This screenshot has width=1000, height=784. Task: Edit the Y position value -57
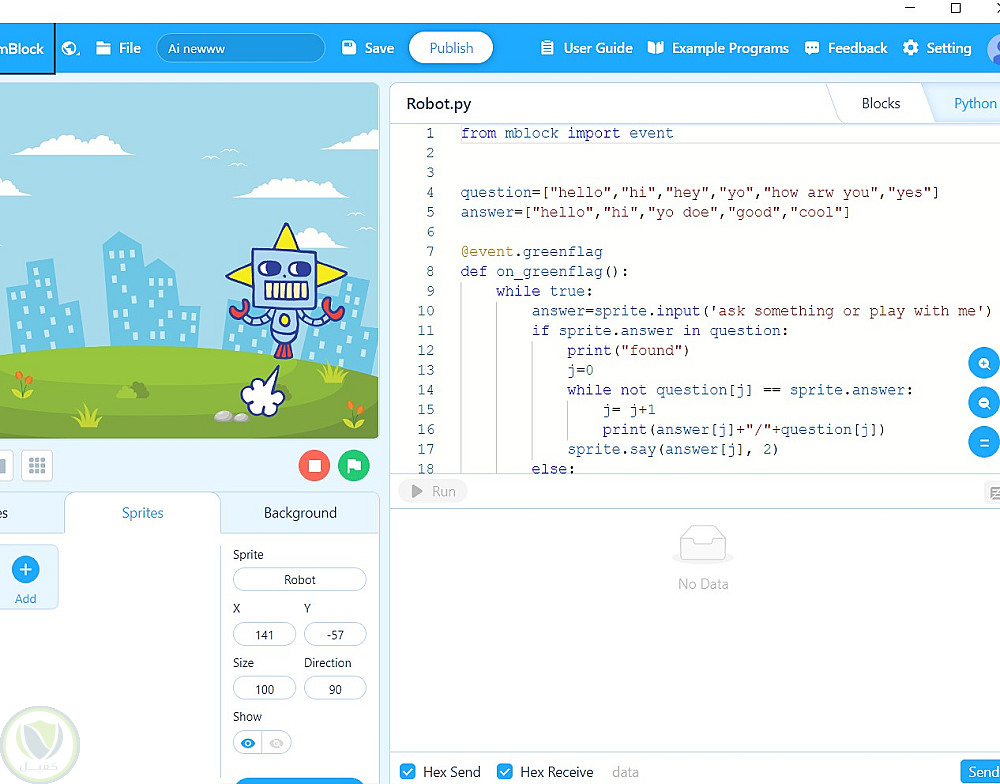click(335, 635)
